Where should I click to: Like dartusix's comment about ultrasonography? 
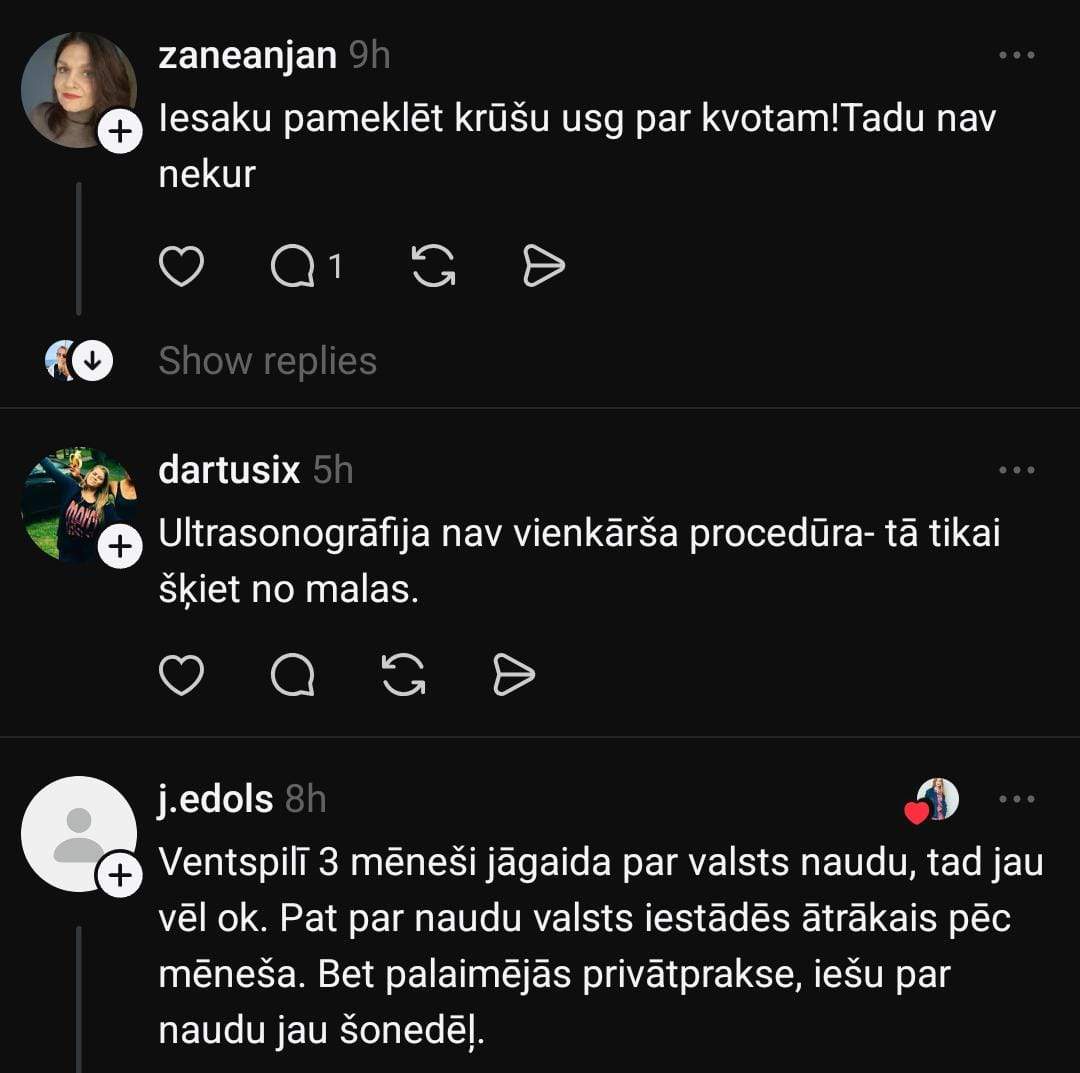182,676
